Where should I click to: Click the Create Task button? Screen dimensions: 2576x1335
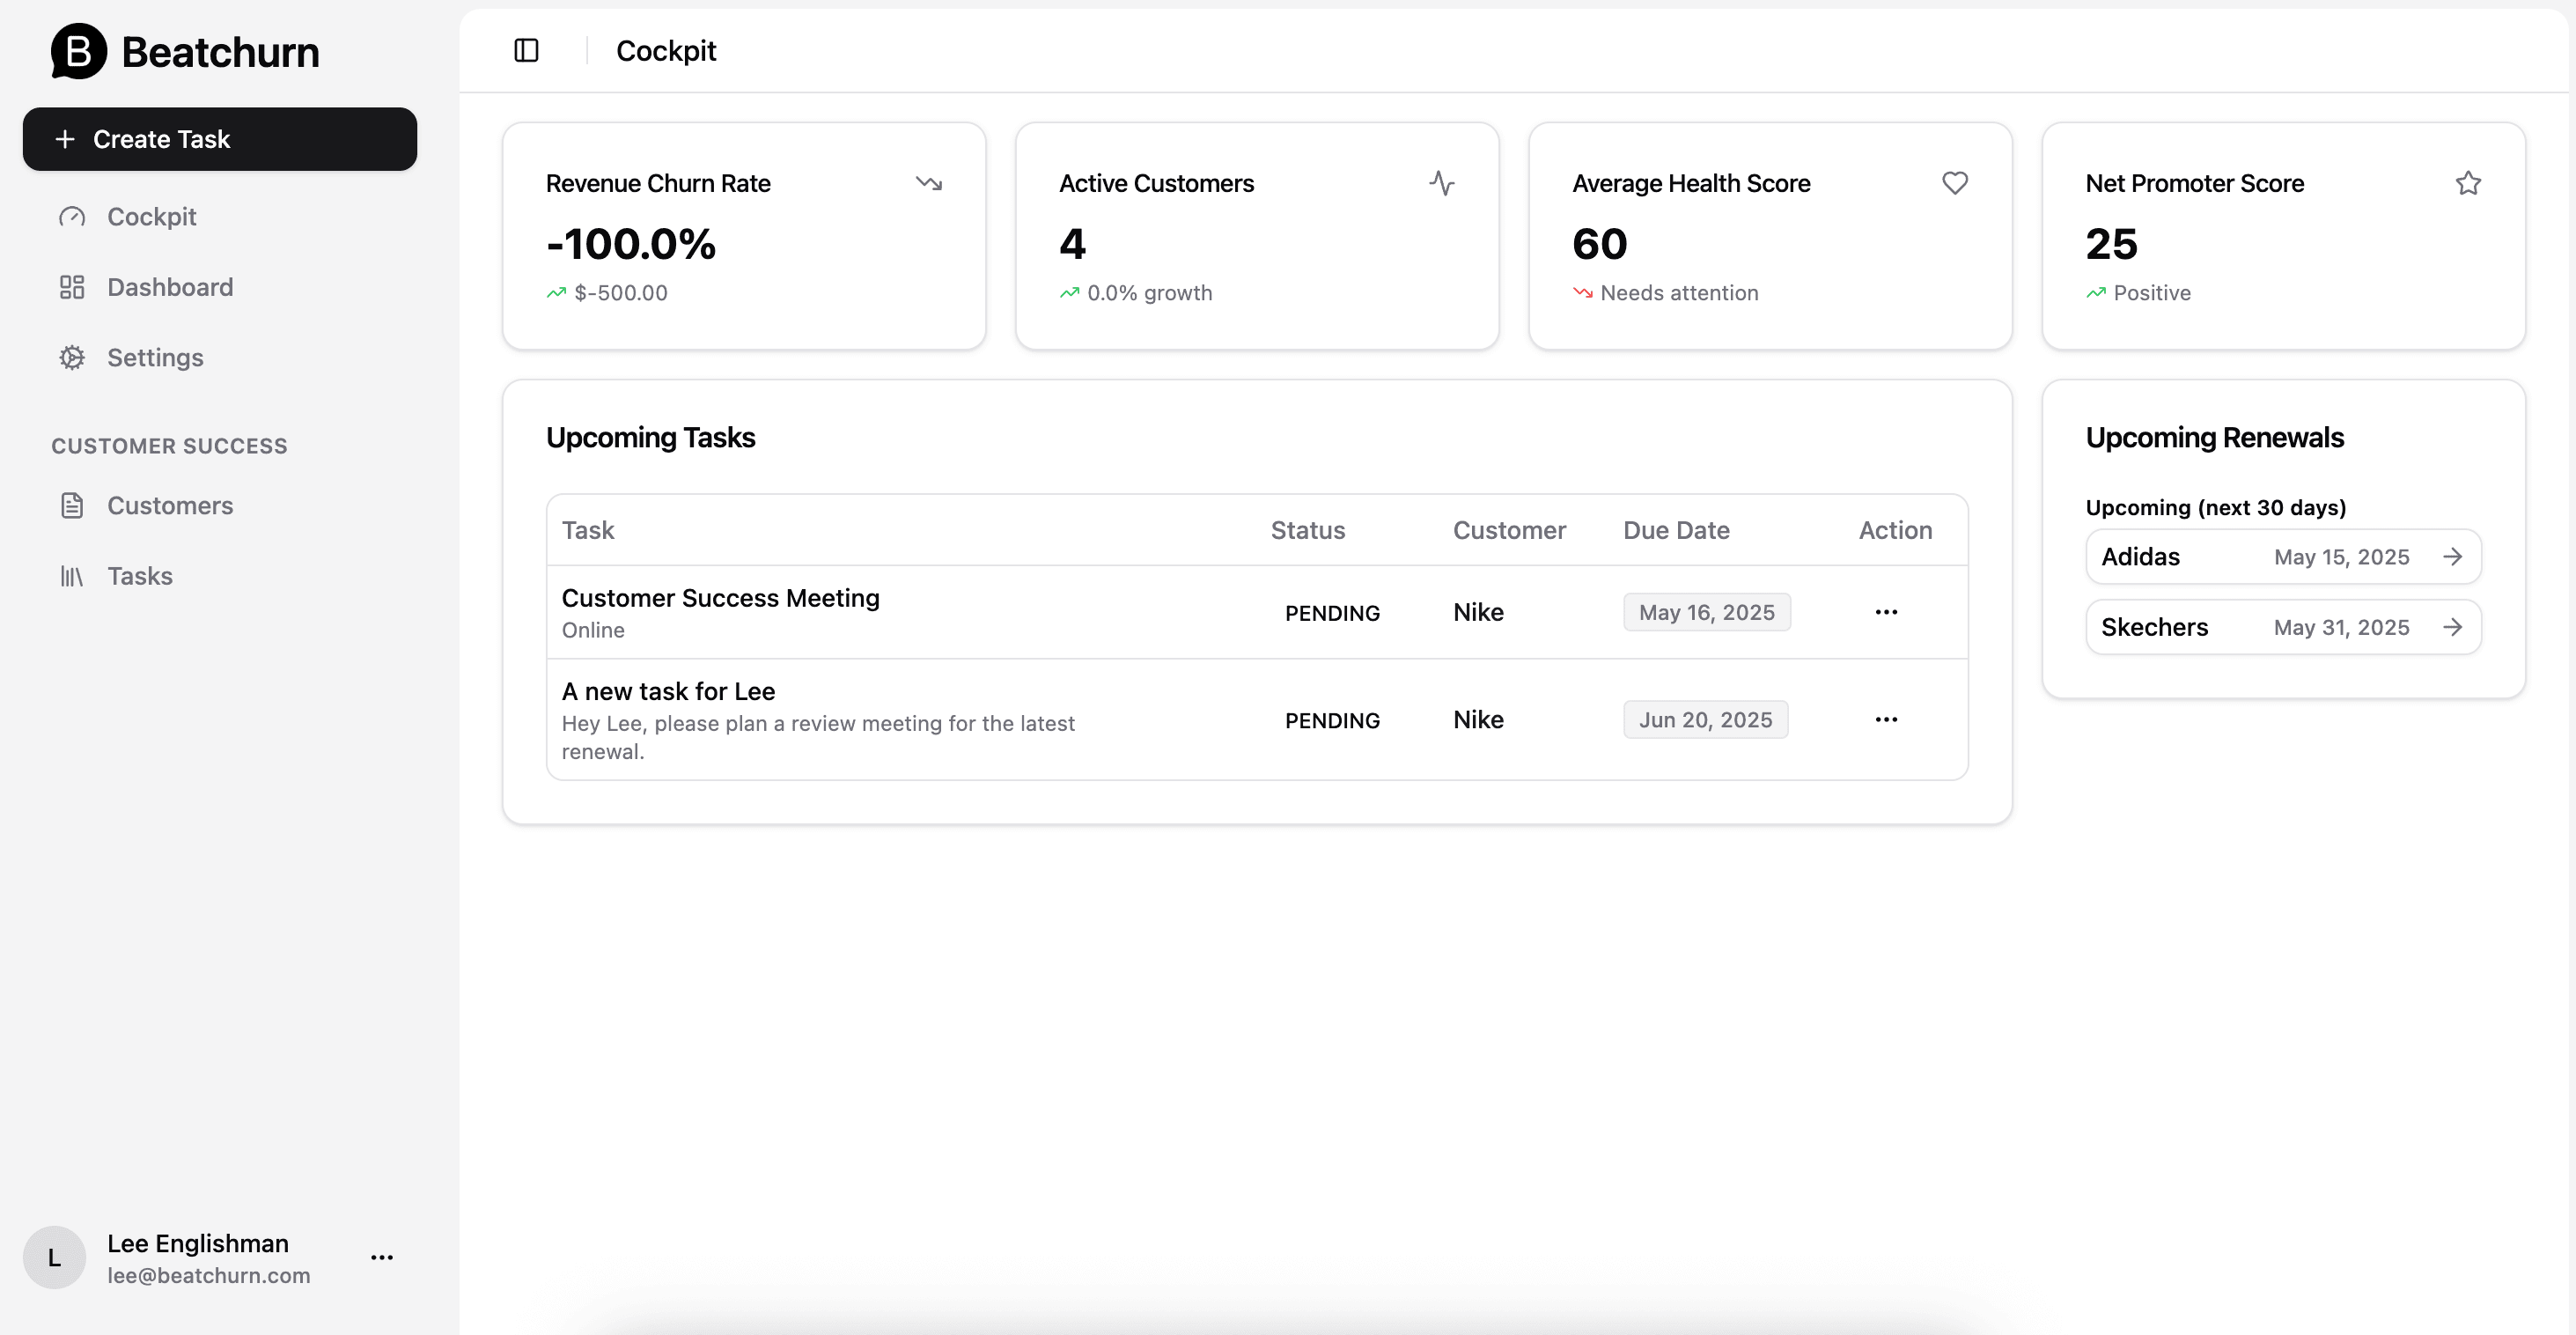click(x=219, y=139)
